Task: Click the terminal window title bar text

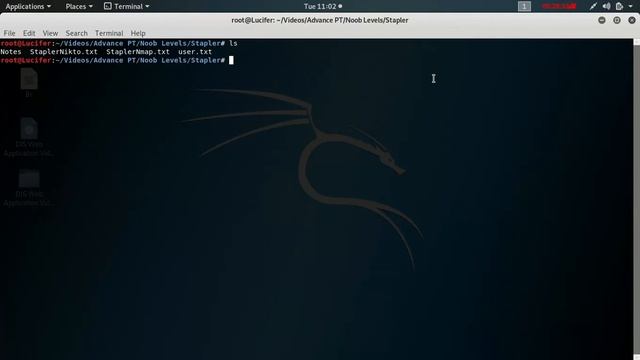Action: 320,20
